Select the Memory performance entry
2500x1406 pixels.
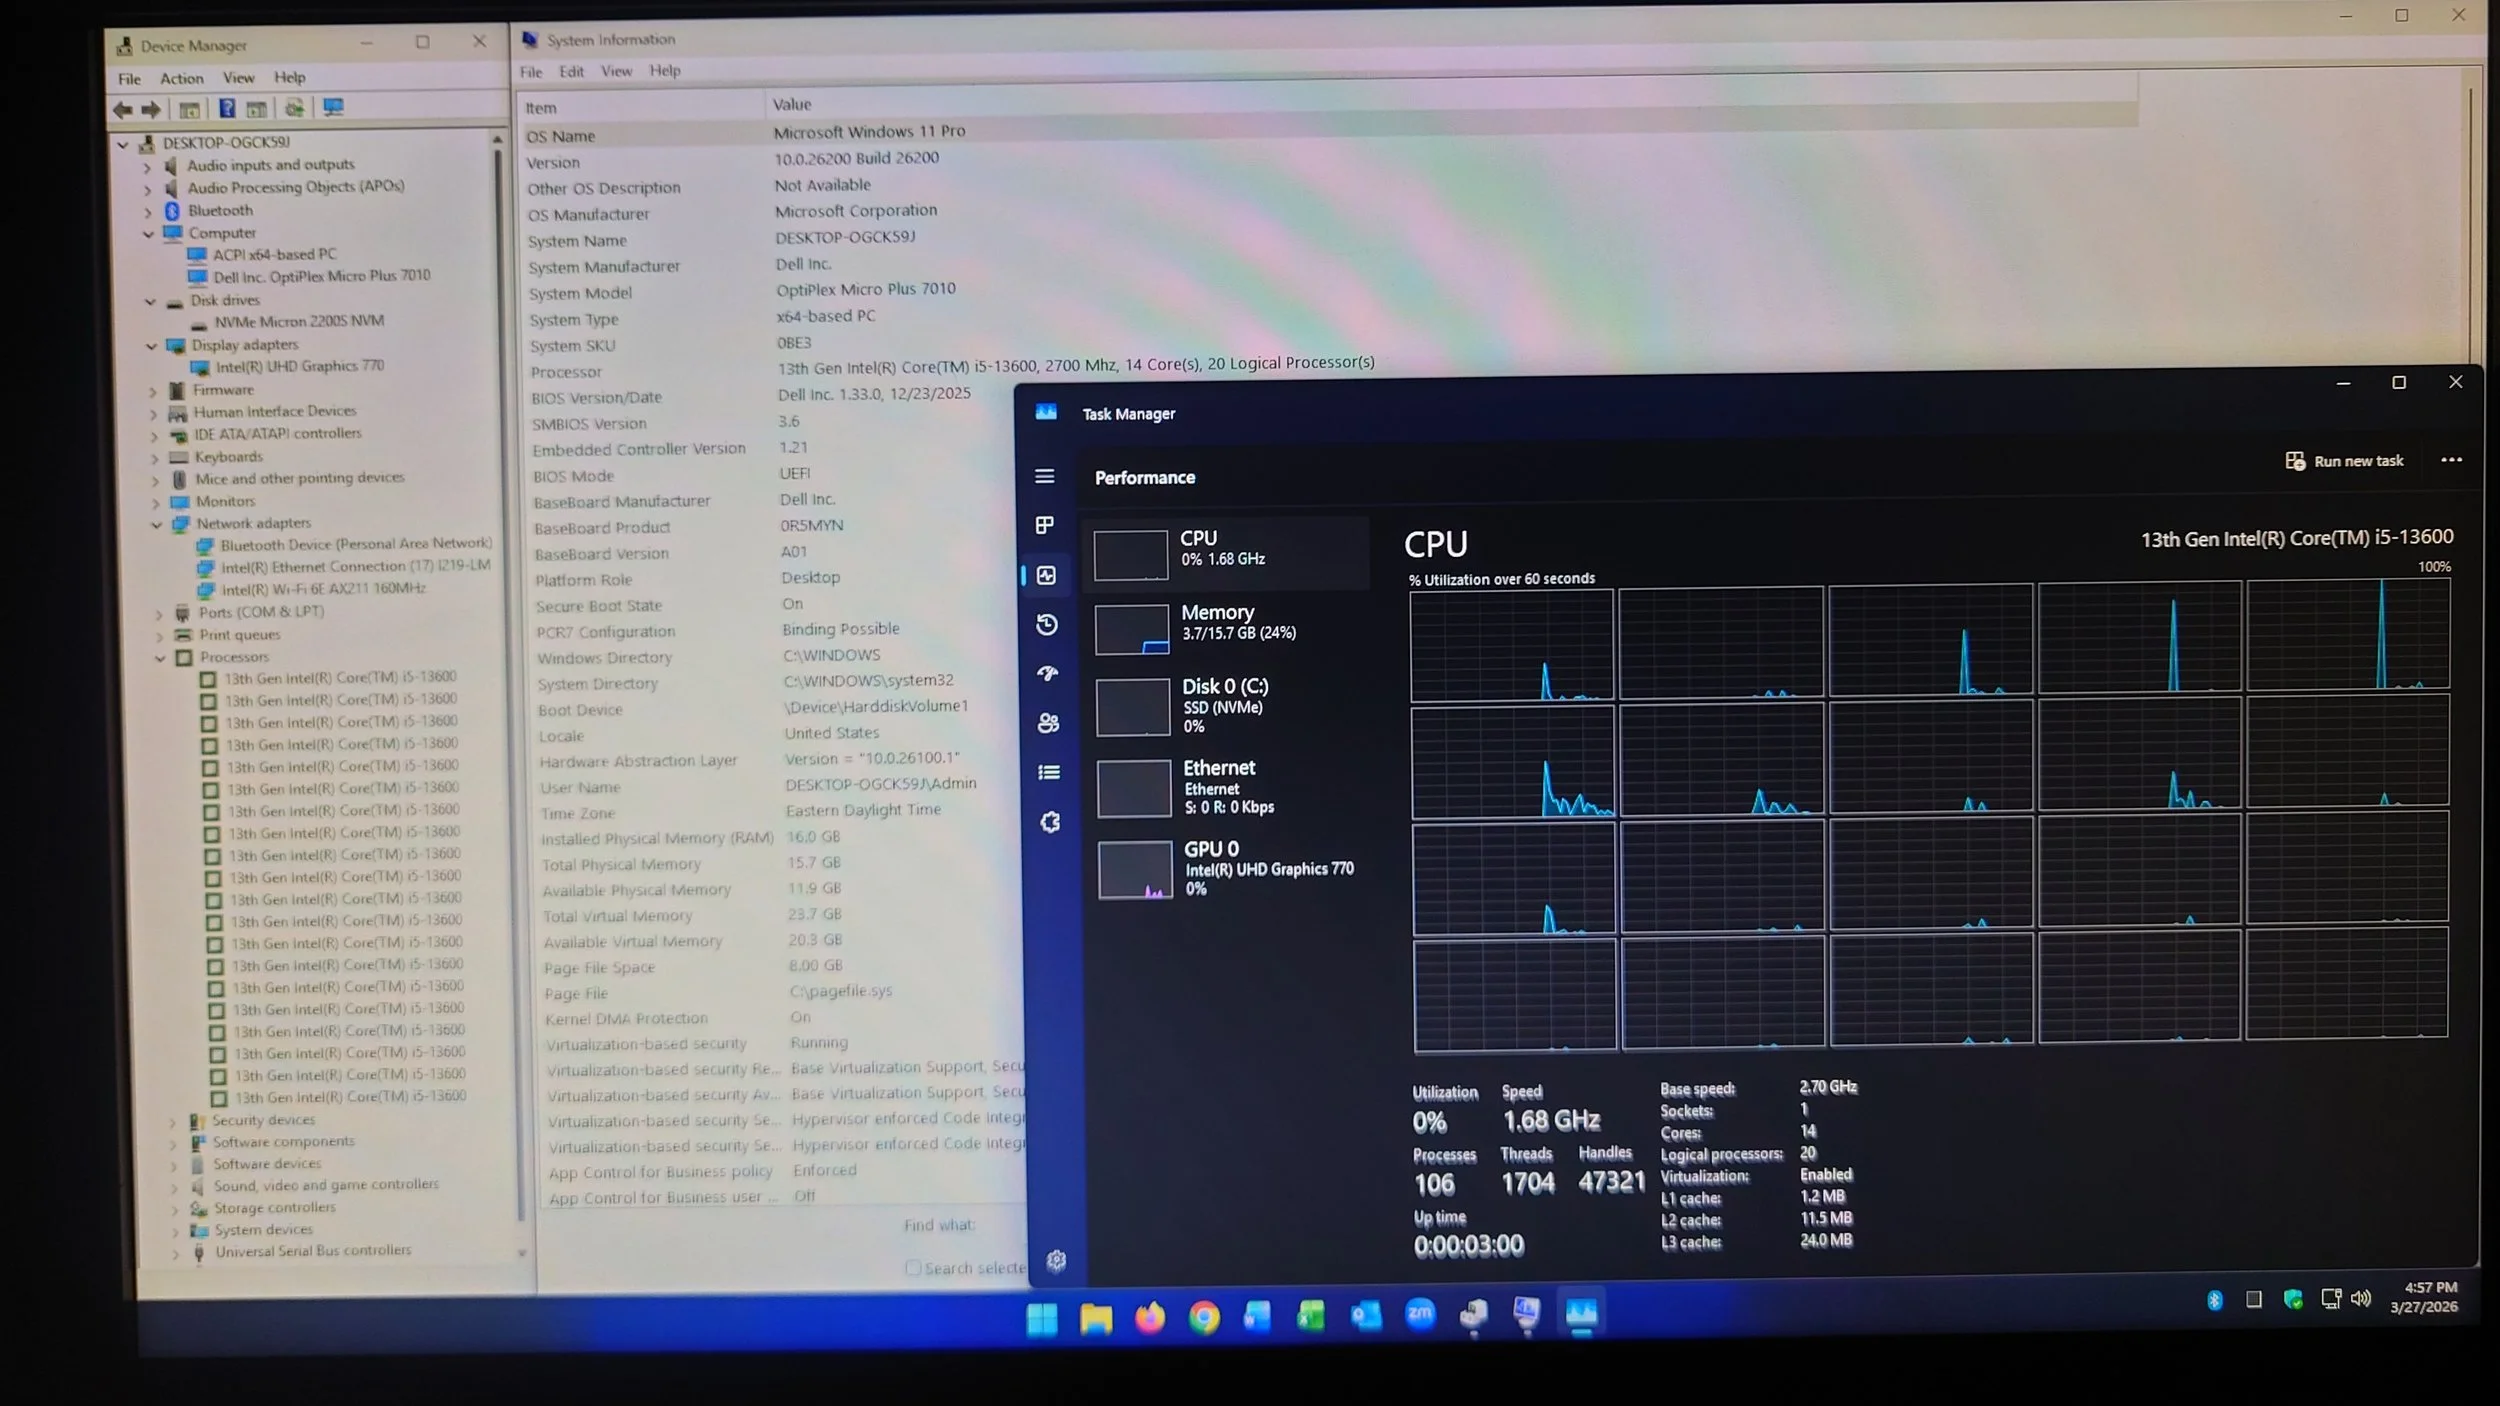pos(1227,629)
